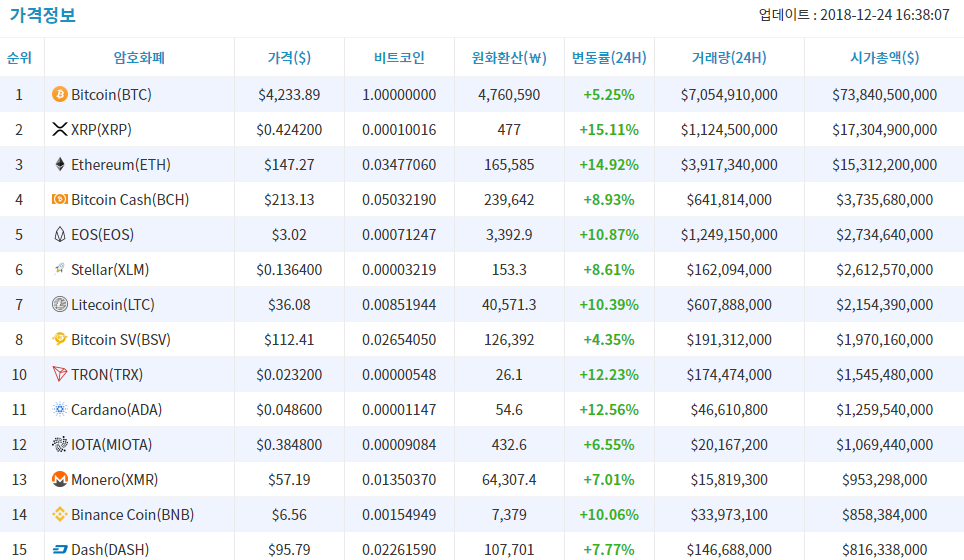The width and height of the screenshot is (964, 560).
Task: Open the XRP(XRP) coin link
Action: pos(101,130)
